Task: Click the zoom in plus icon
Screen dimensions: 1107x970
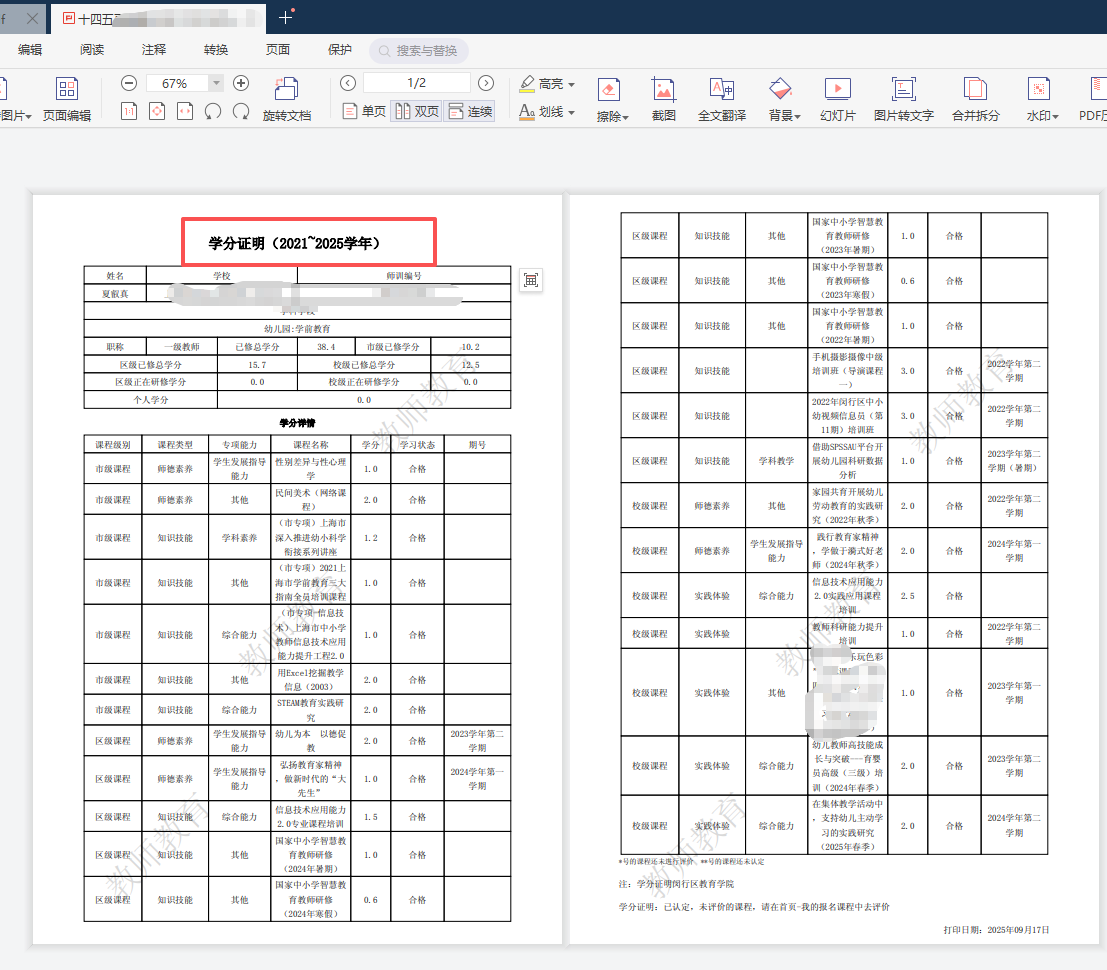Action: pyautogui.click(x=241, y=83)
